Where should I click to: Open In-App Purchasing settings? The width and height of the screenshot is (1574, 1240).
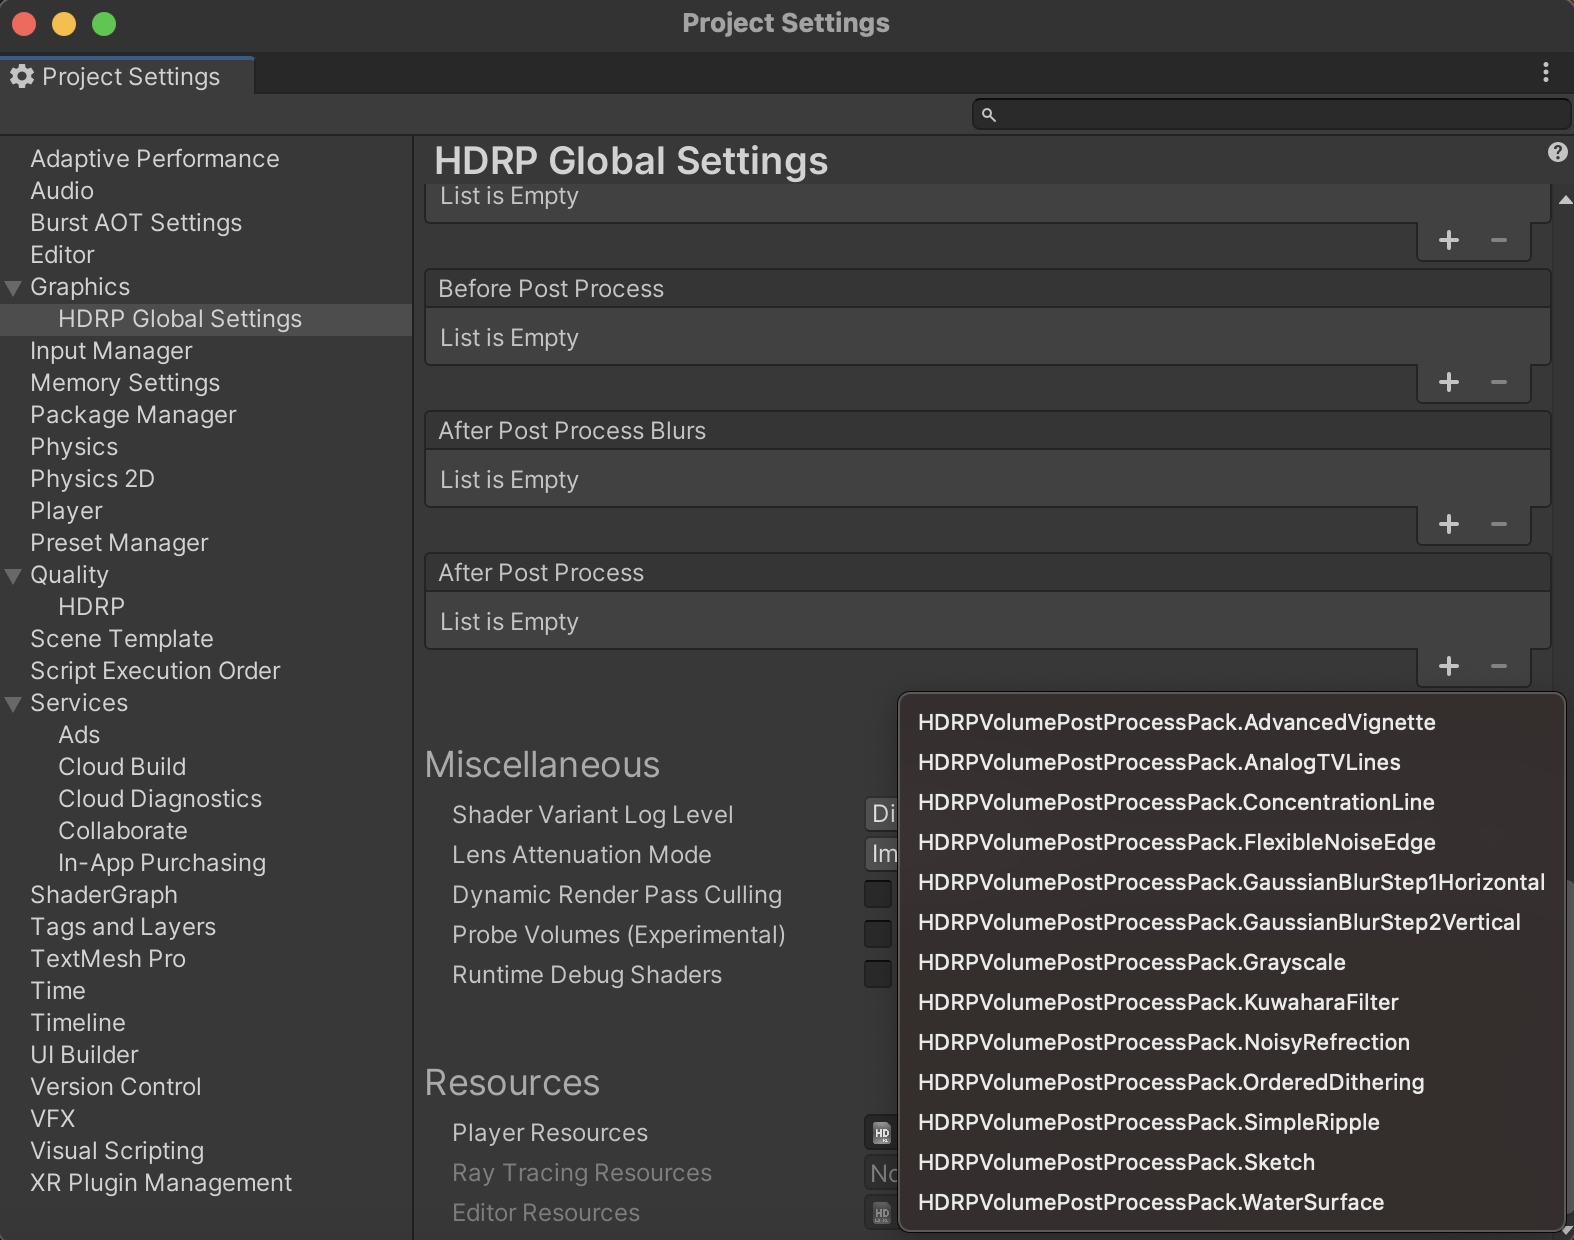[162, 863]
